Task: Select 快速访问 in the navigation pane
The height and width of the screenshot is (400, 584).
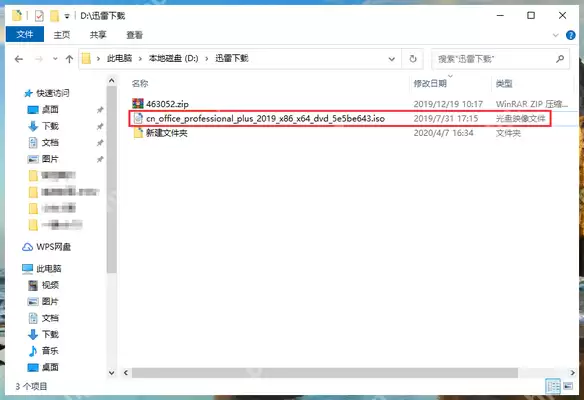Action: click(x=53, y=93)
